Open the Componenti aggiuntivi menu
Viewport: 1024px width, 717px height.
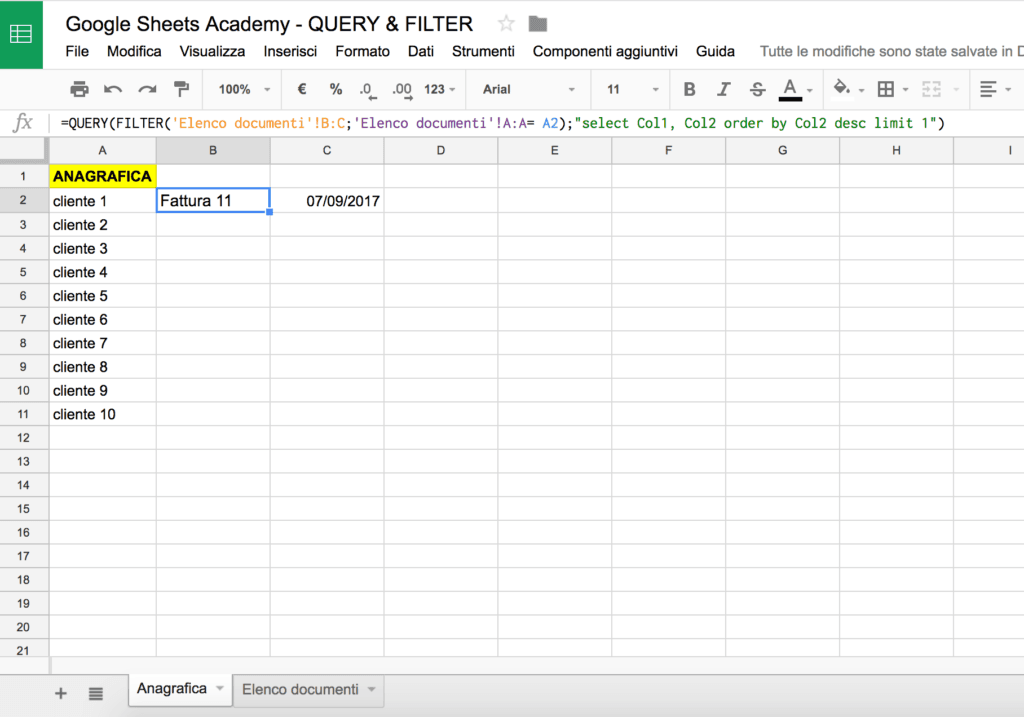[x=605, y=52]
